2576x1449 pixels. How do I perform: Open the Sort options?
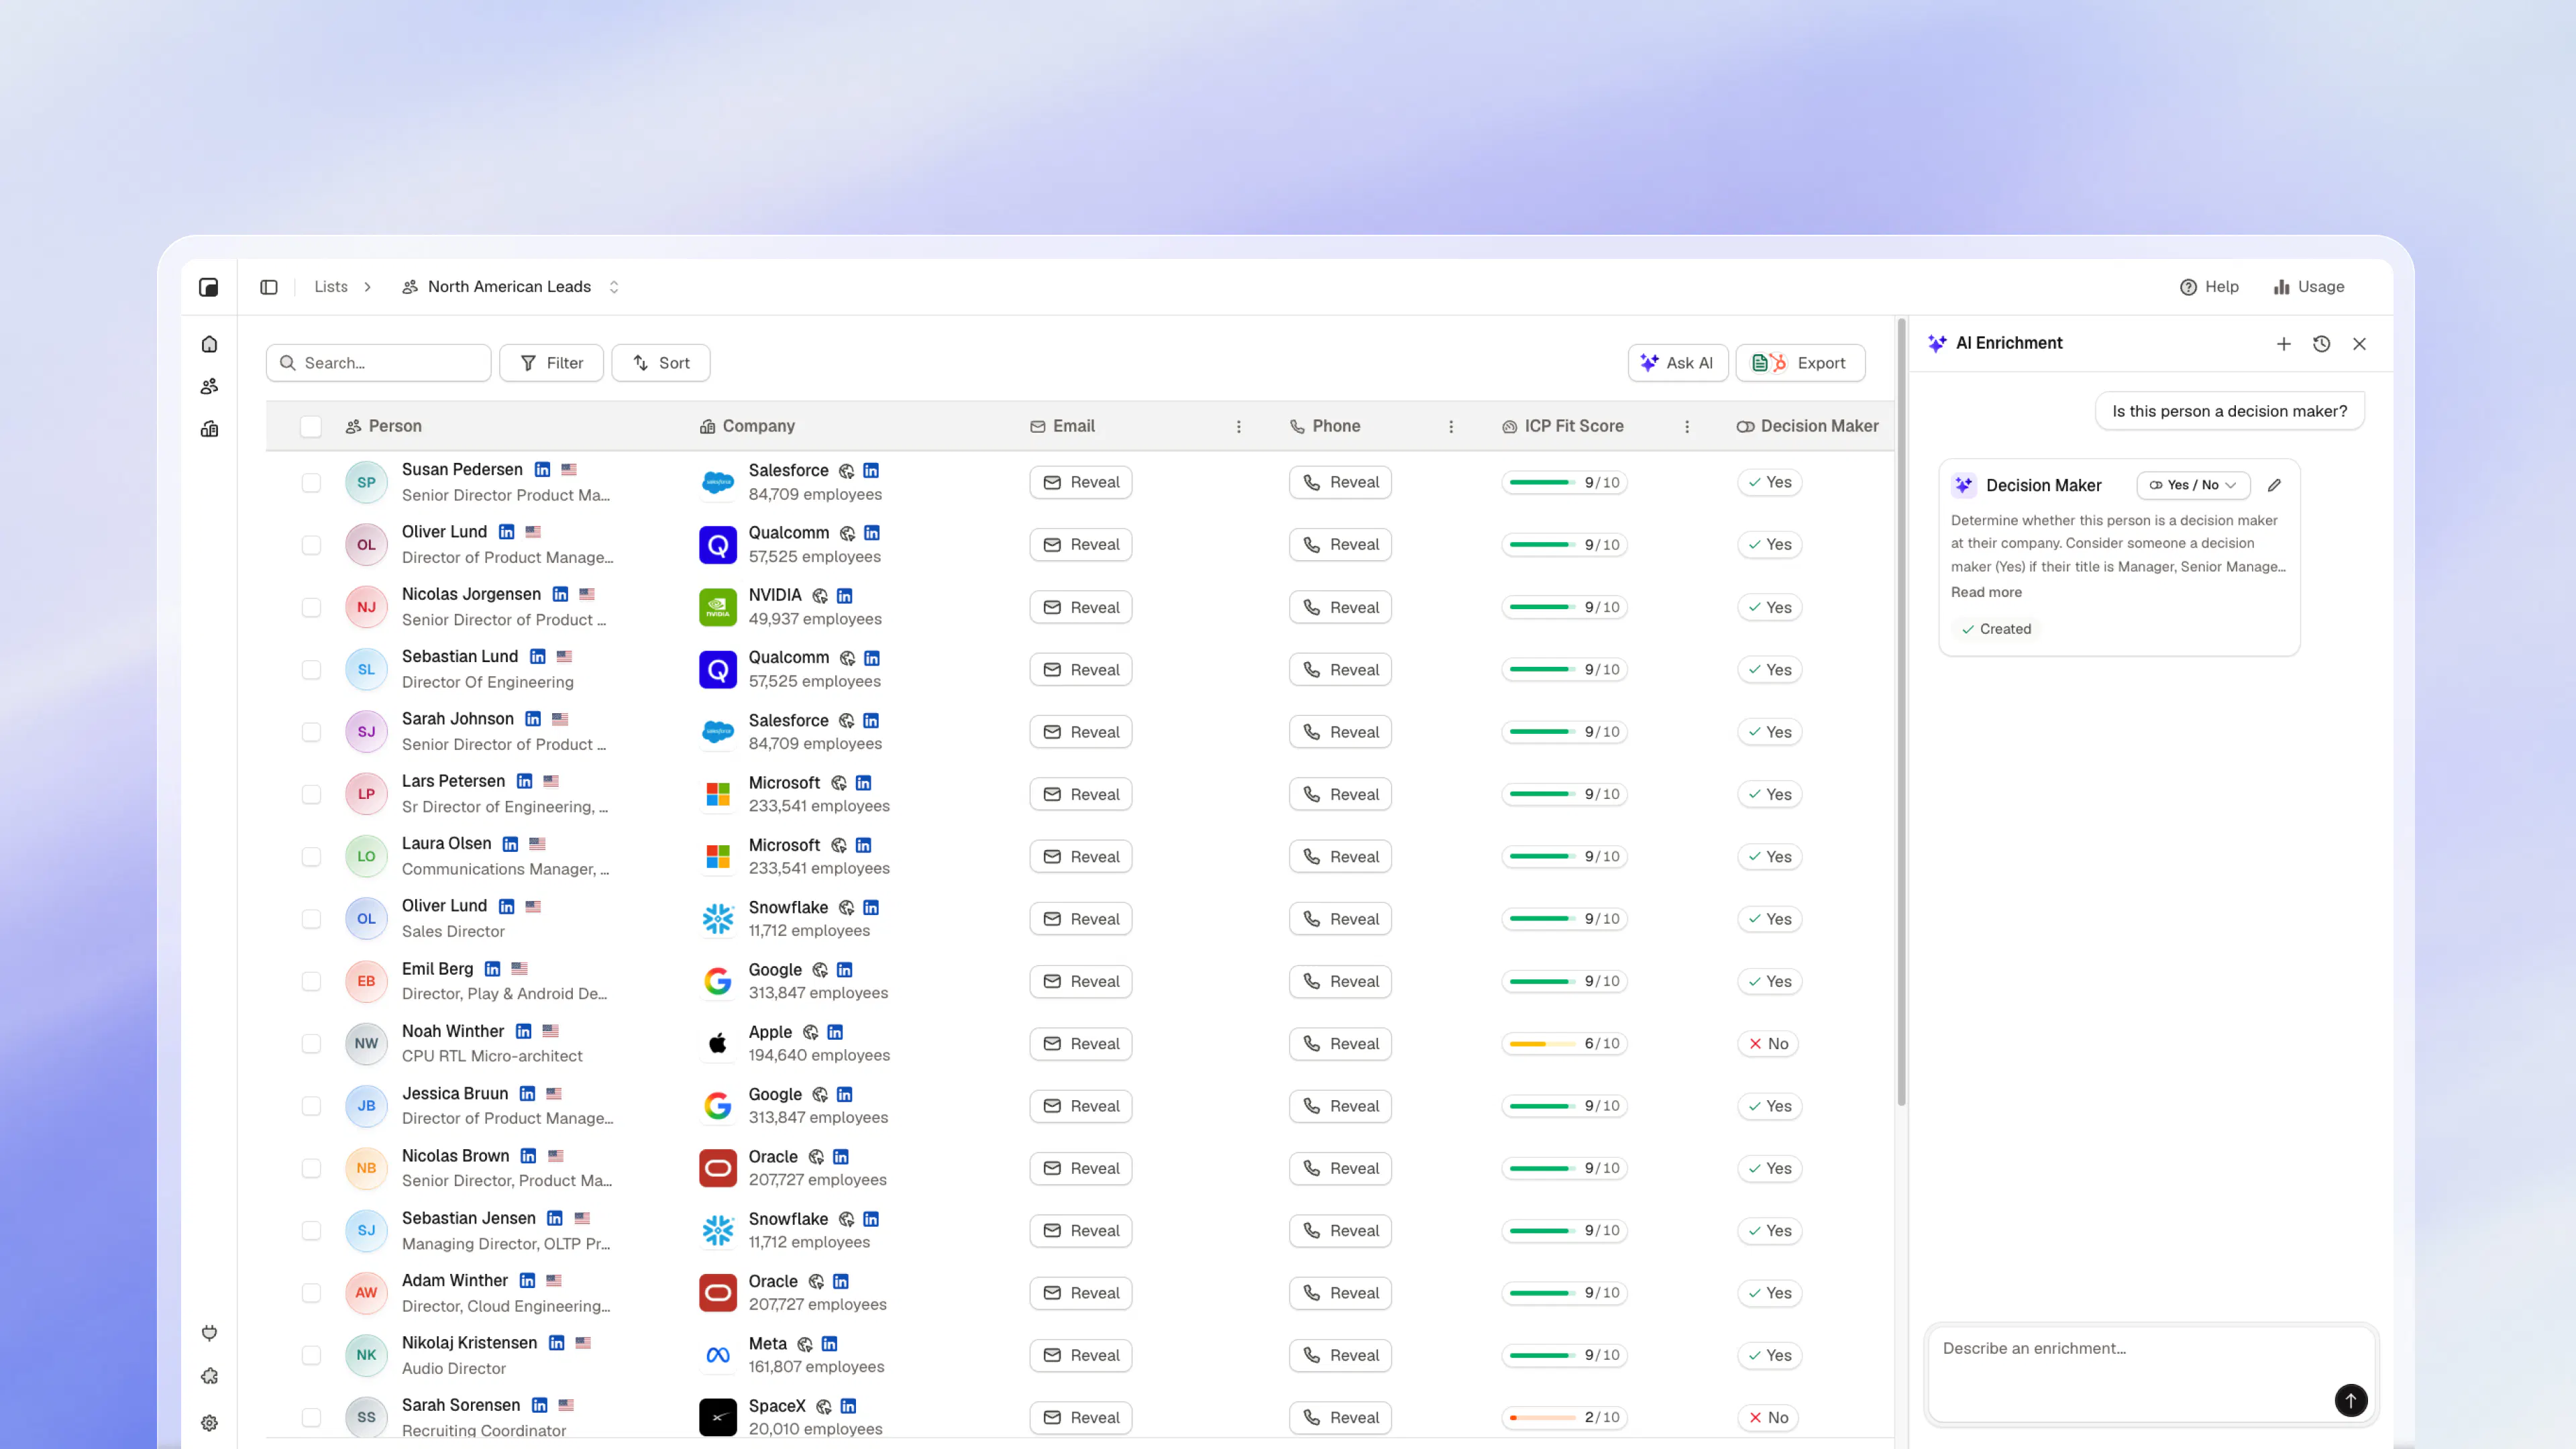(x=661, y=363)
